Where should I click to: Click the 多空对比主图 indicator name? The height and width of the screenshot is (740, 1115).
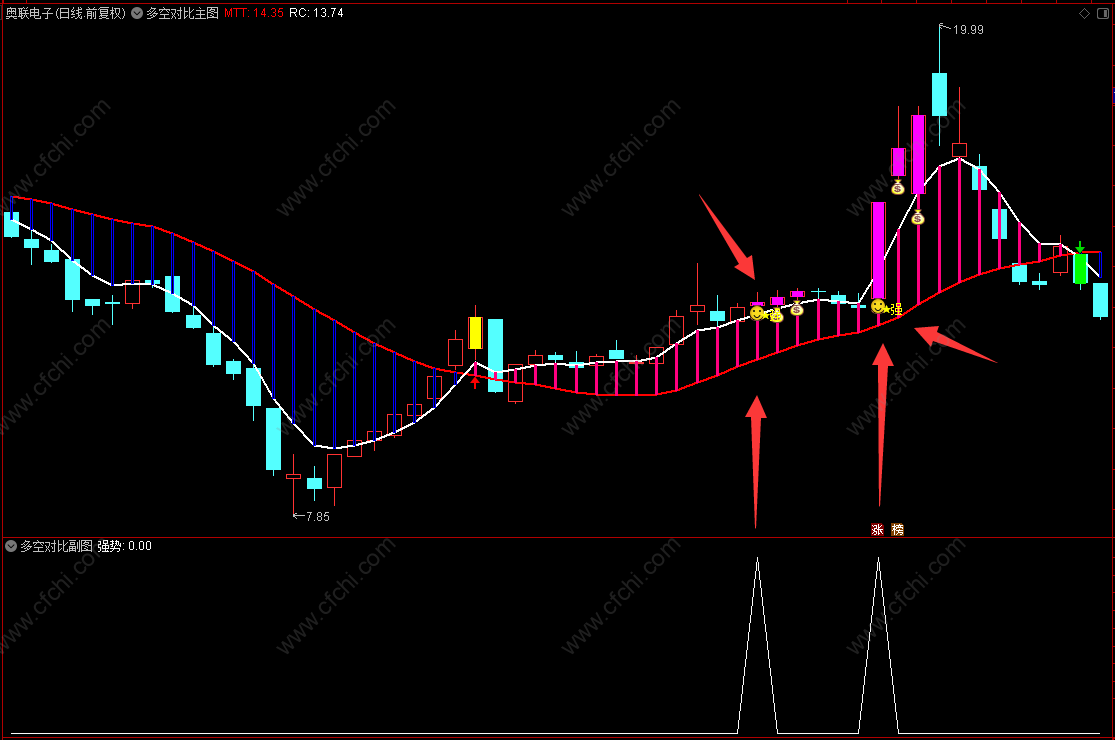coord(183,13)
